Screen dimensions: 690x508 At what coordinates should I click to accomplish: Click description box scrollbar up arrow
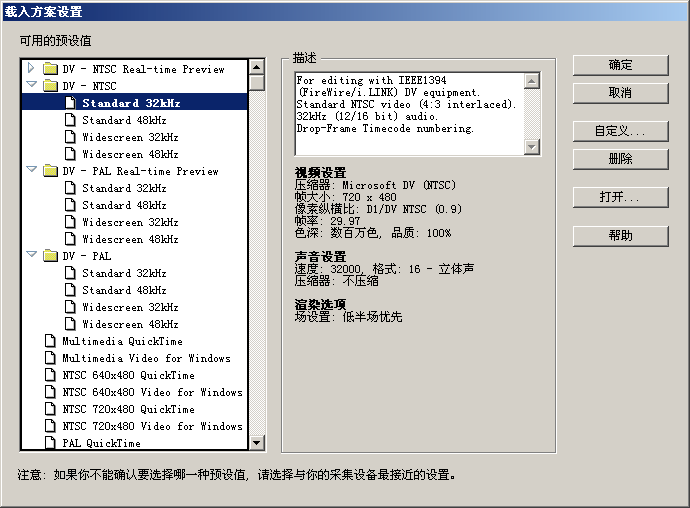coord(532,81)
